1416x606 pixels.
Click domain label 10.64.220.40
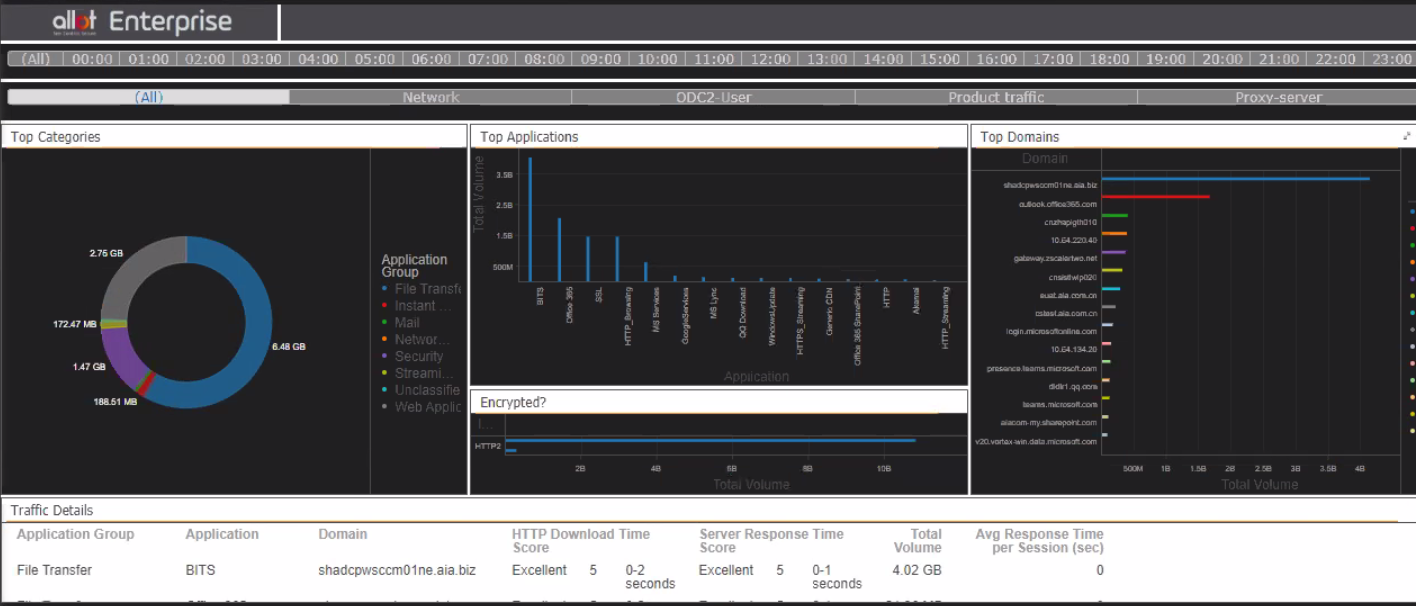1073,240
